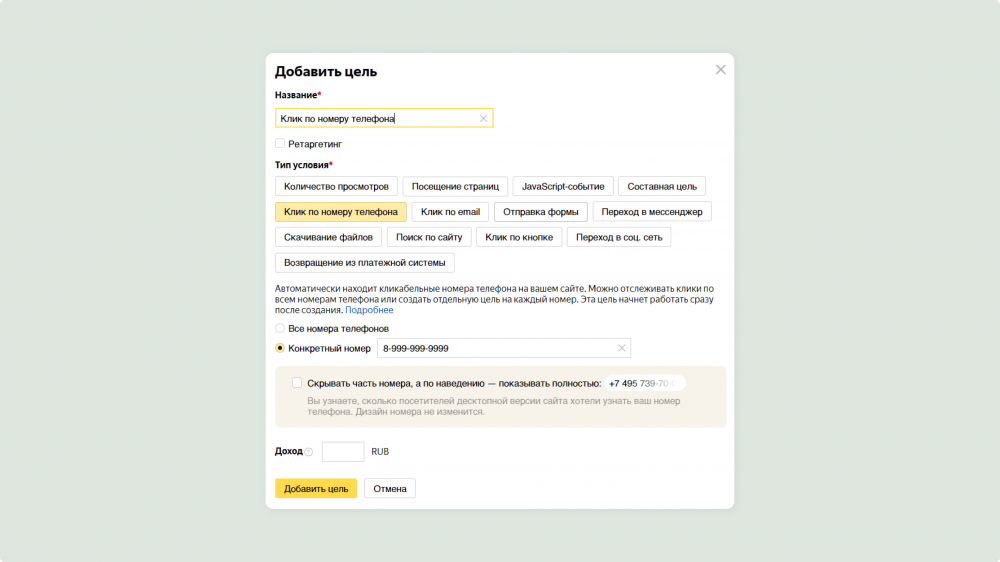Focus the Доход amount input field
The image size is (1000, 562).
[343, 452]
